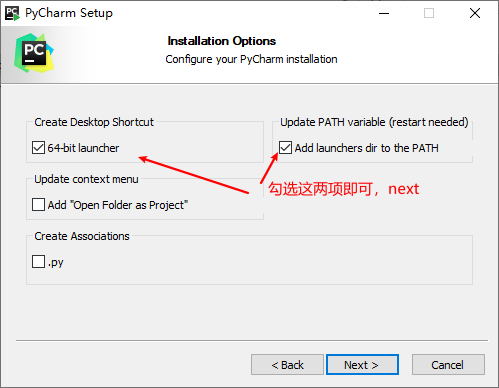The width and height of the screenshot is (499, 388).
Task: Click the Update context menu group title
Action: point(86,179)
